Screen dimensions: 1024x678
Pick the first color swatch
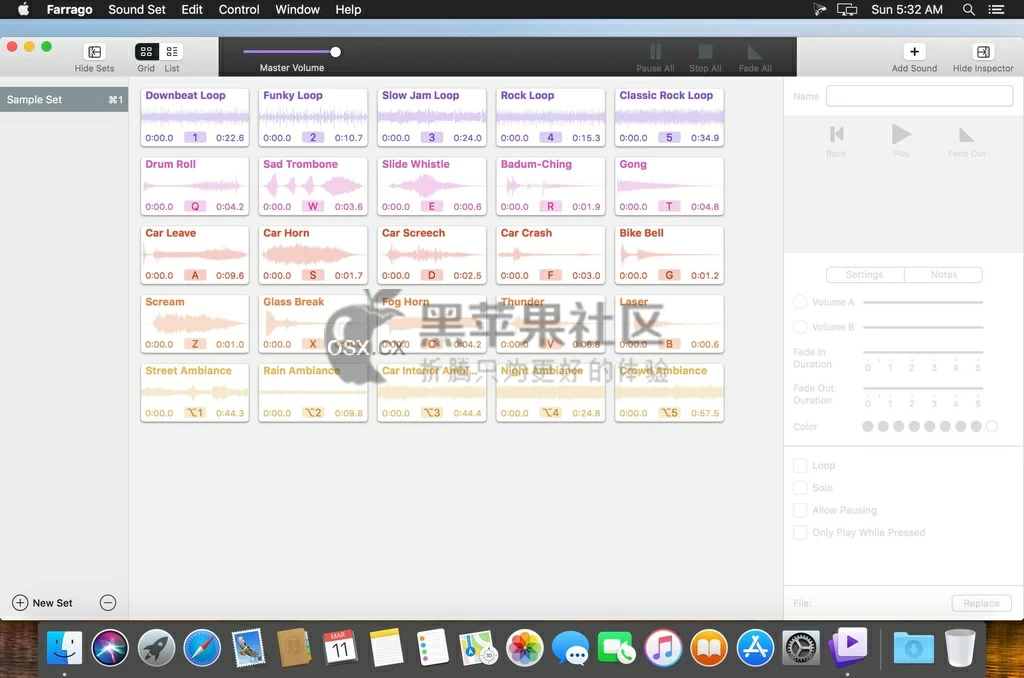pos(867,427)
